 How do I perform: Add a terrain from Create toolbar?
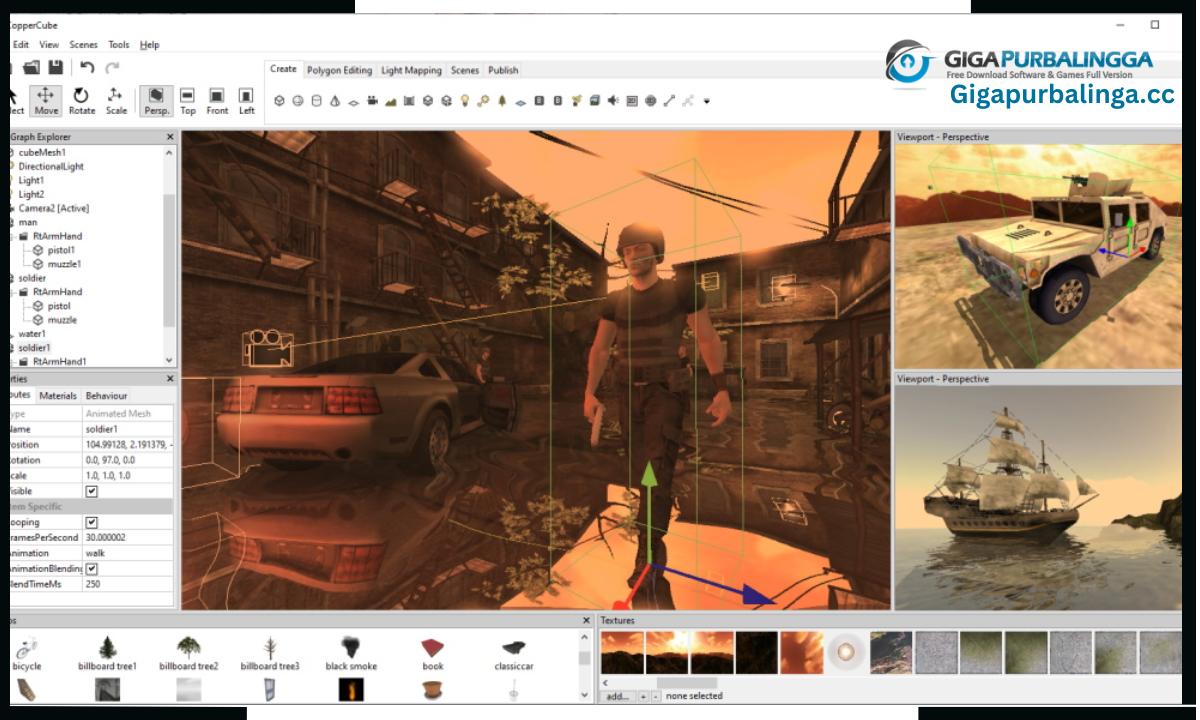pos(390,102)
